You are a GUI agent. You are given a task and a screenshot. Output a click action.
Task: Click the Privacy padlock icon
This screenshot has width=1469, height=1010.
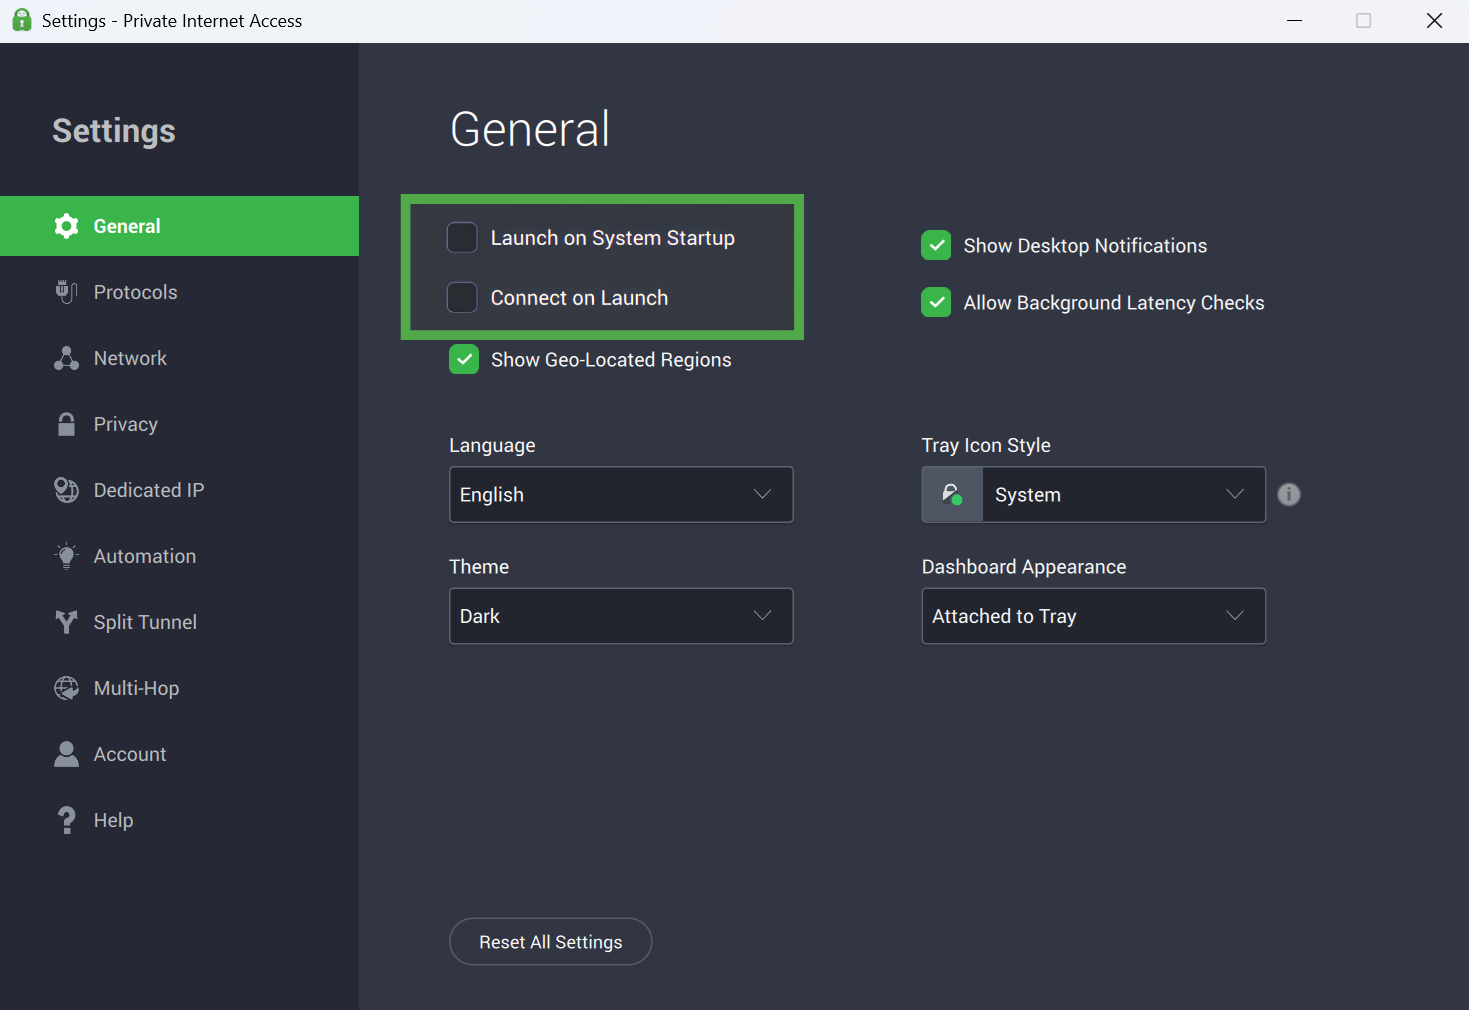click(66, 424)
